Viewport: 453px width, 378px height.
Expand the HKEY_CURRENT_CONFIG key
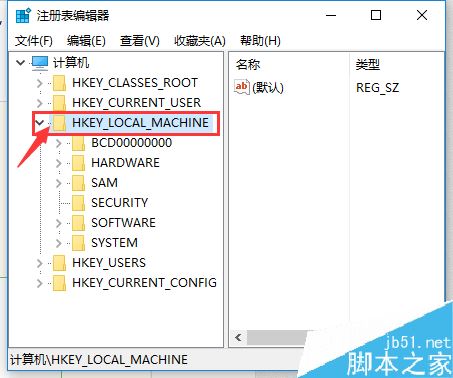[40, 283]
